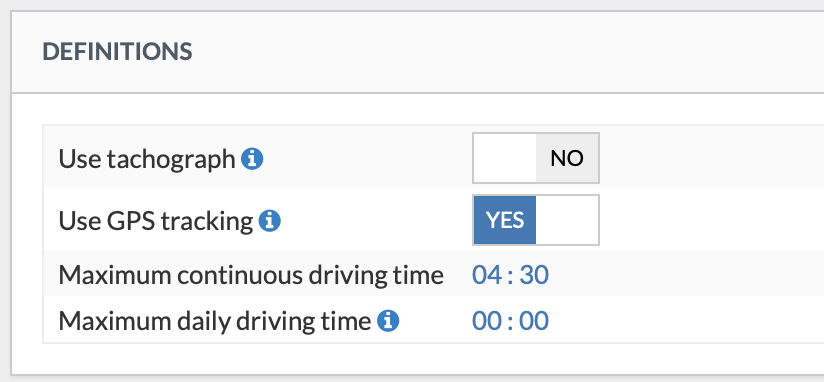Show info for Maximum daily driving time
This screenshot has height=382, width=824.
(388, 321)
